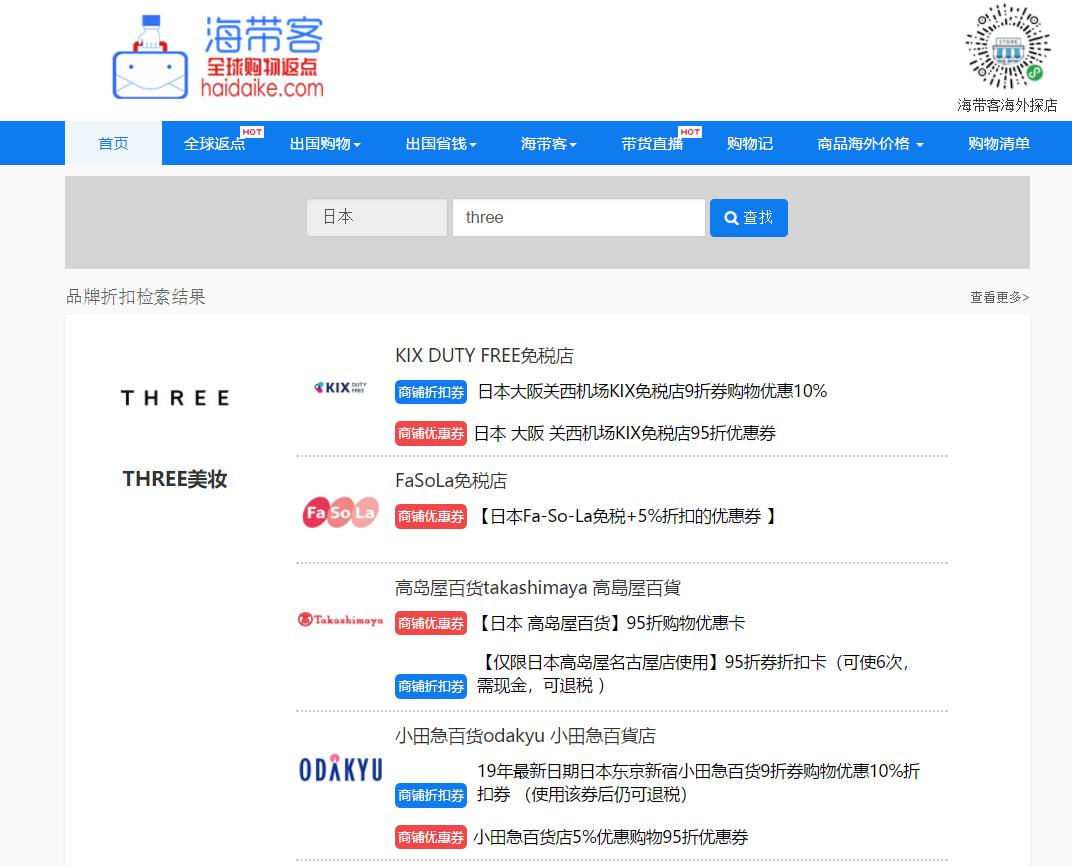Screen dimensions: 1072x866
Task: Select the FaSoLa store logo
Action: (x=339, y=514)
